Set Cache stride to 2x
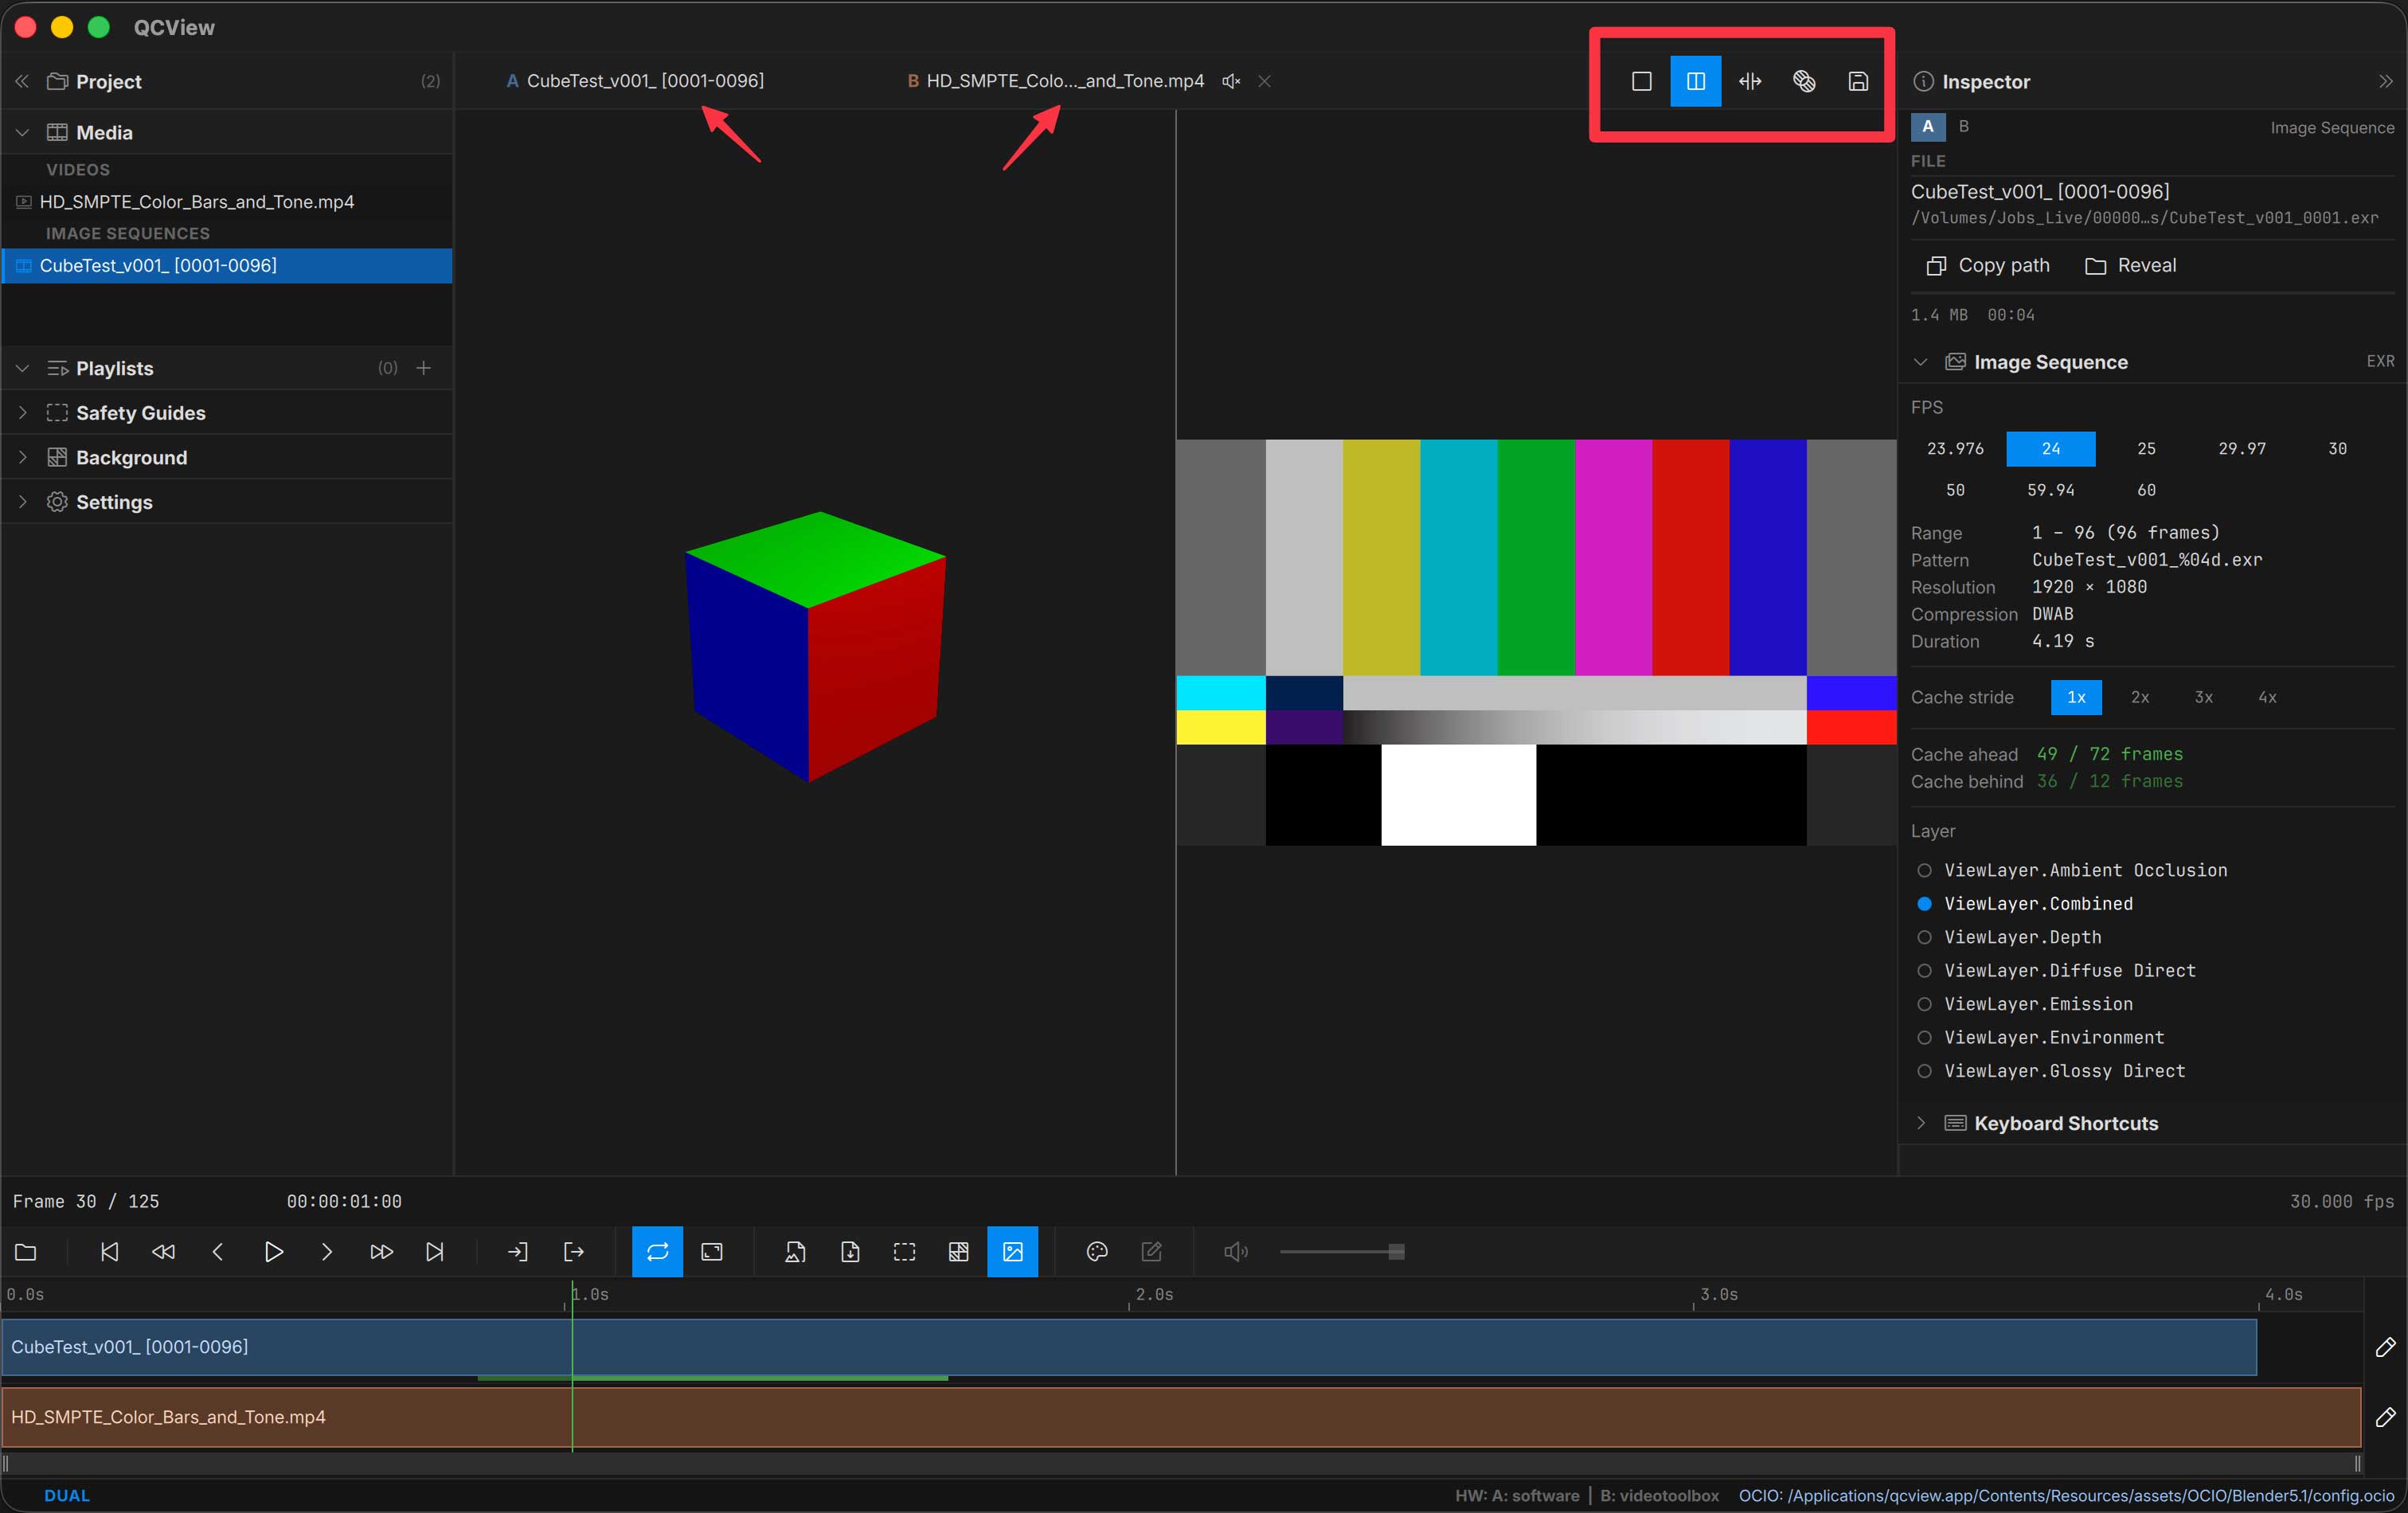This screenshot has width=2408, height=1513. pos(2139,697)
